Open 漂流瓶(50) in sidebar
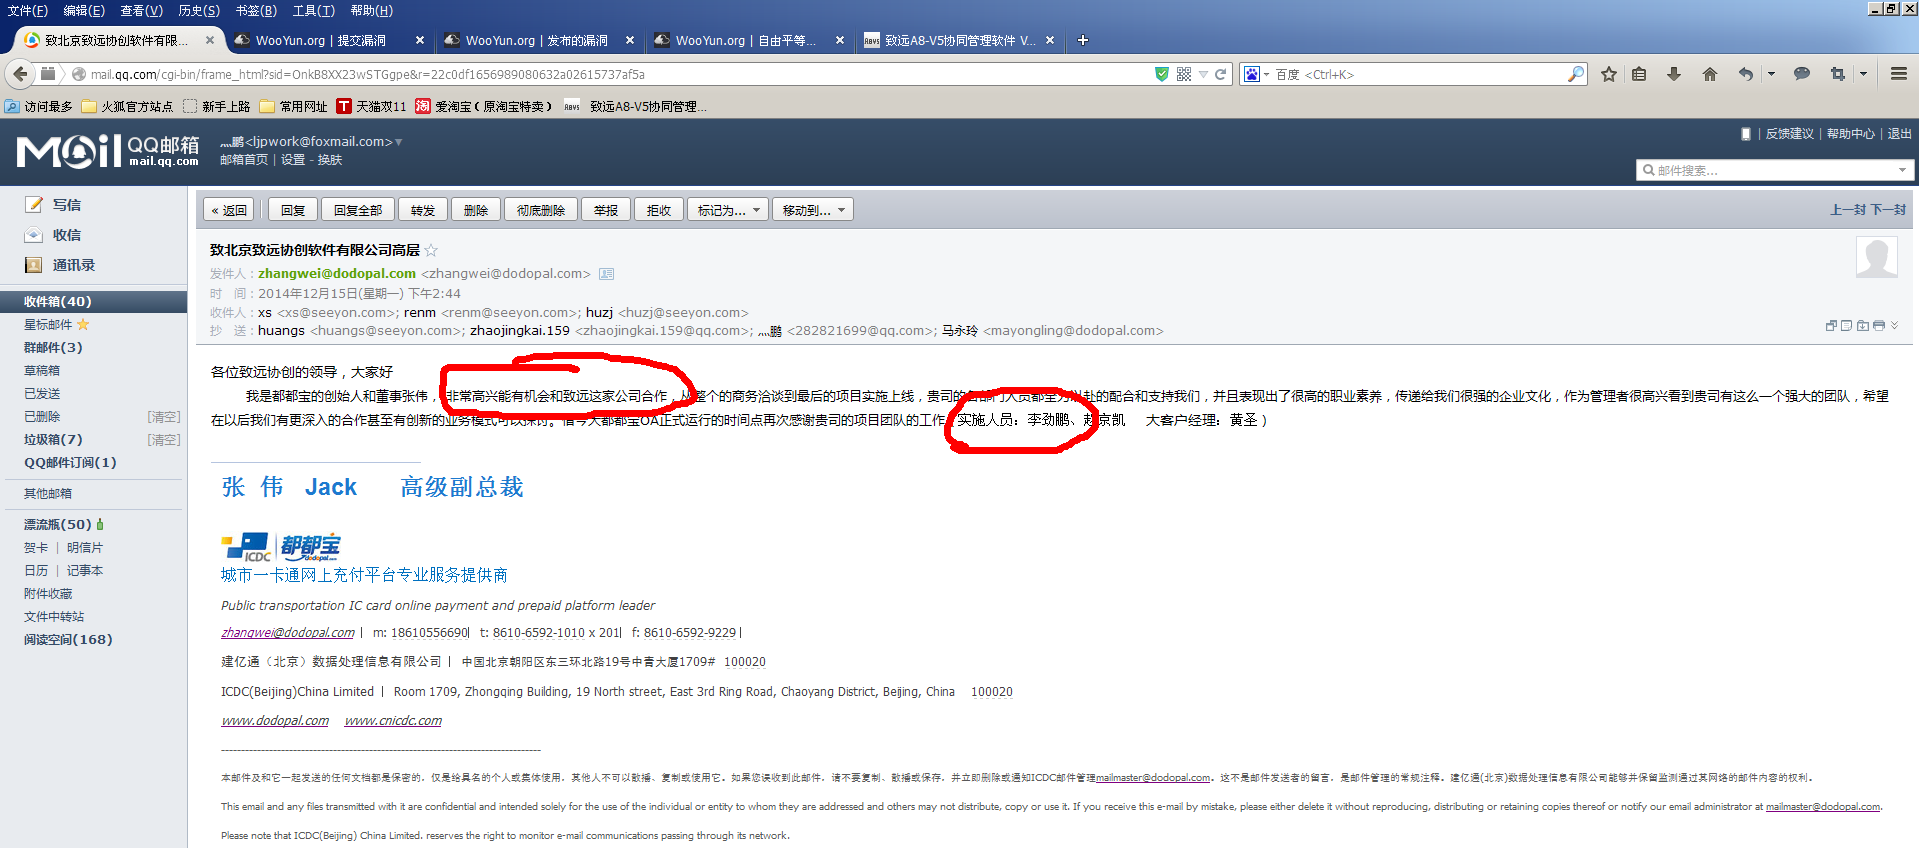1919x848 pixels. pos(58,524)
